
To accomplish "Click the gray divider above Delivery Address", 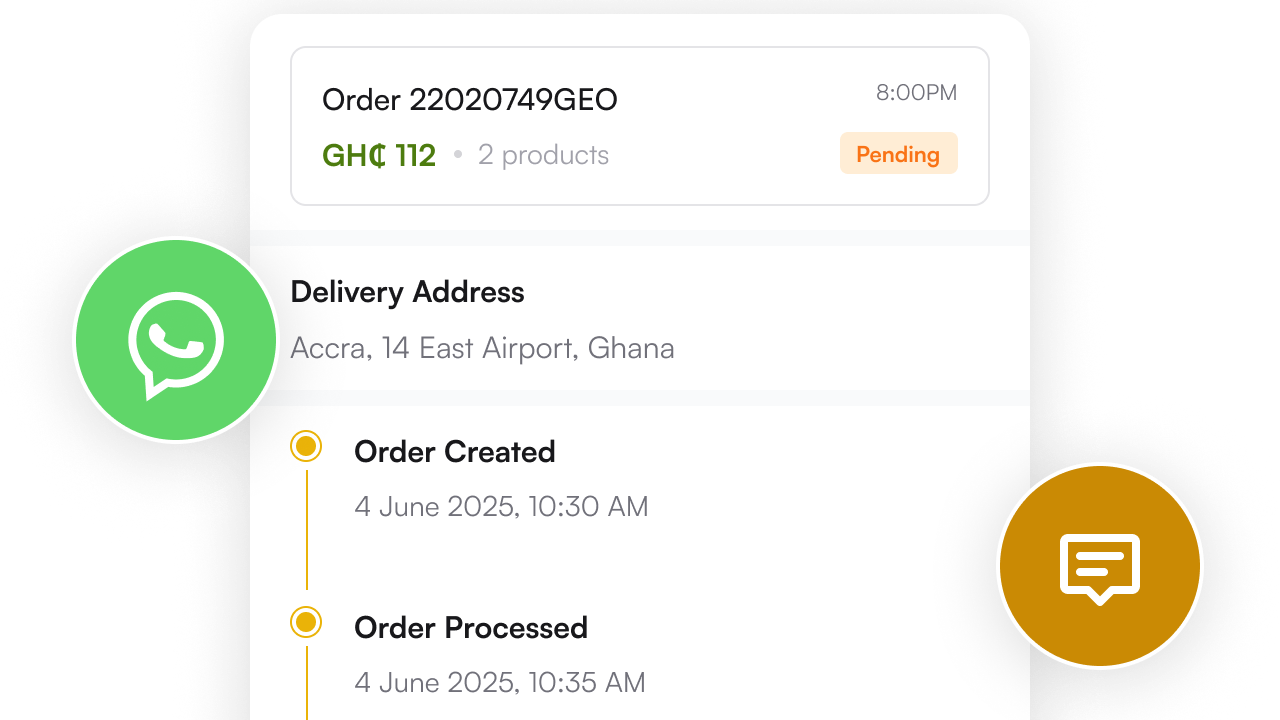I will click(640, 238).
